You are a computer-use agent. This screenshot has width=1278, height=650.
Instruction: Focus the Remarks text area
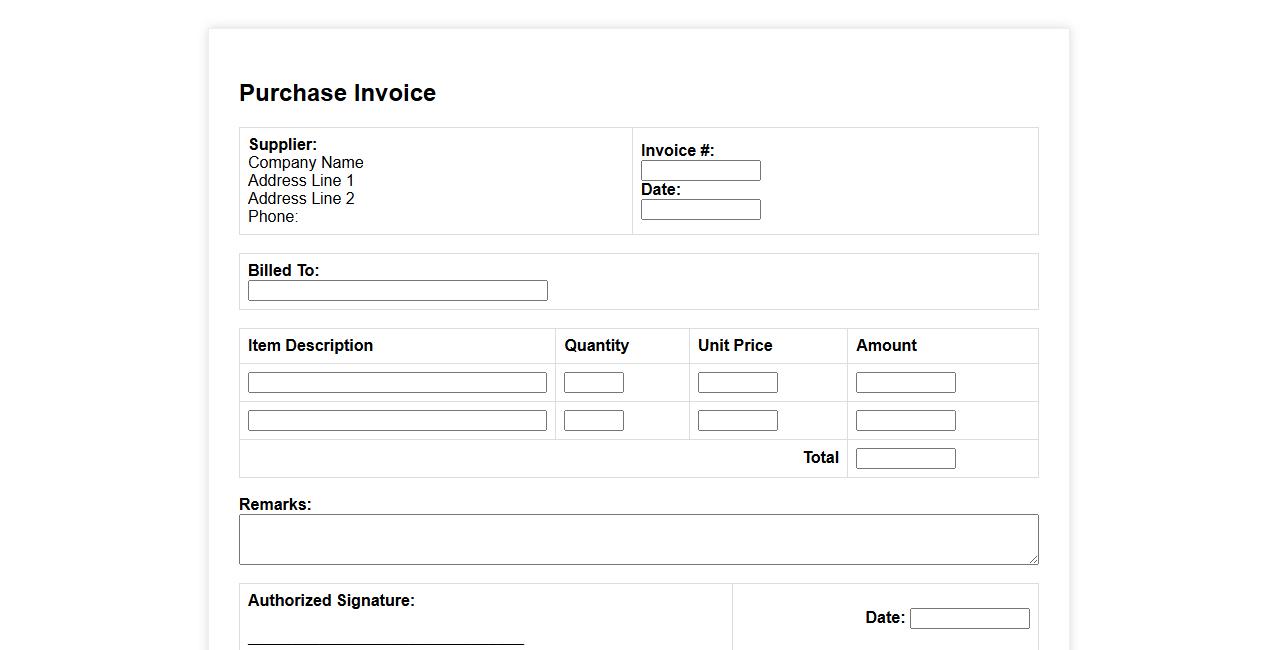click(638, 540)
